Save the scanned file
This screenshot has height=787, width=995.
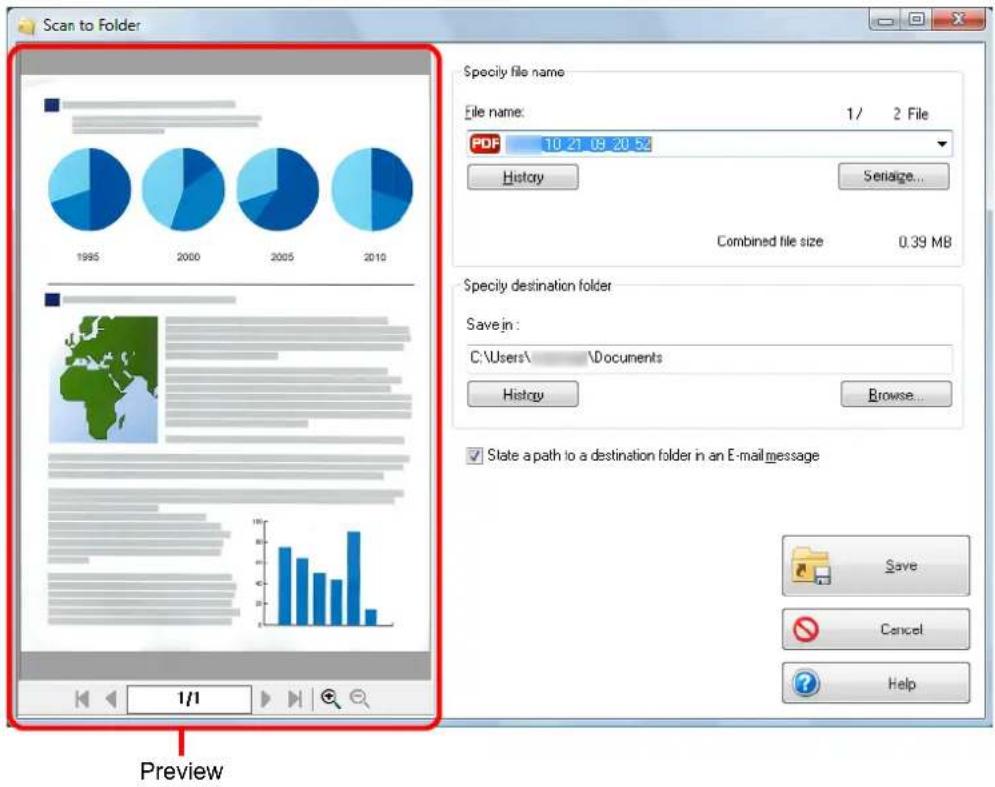click(876, 565)
